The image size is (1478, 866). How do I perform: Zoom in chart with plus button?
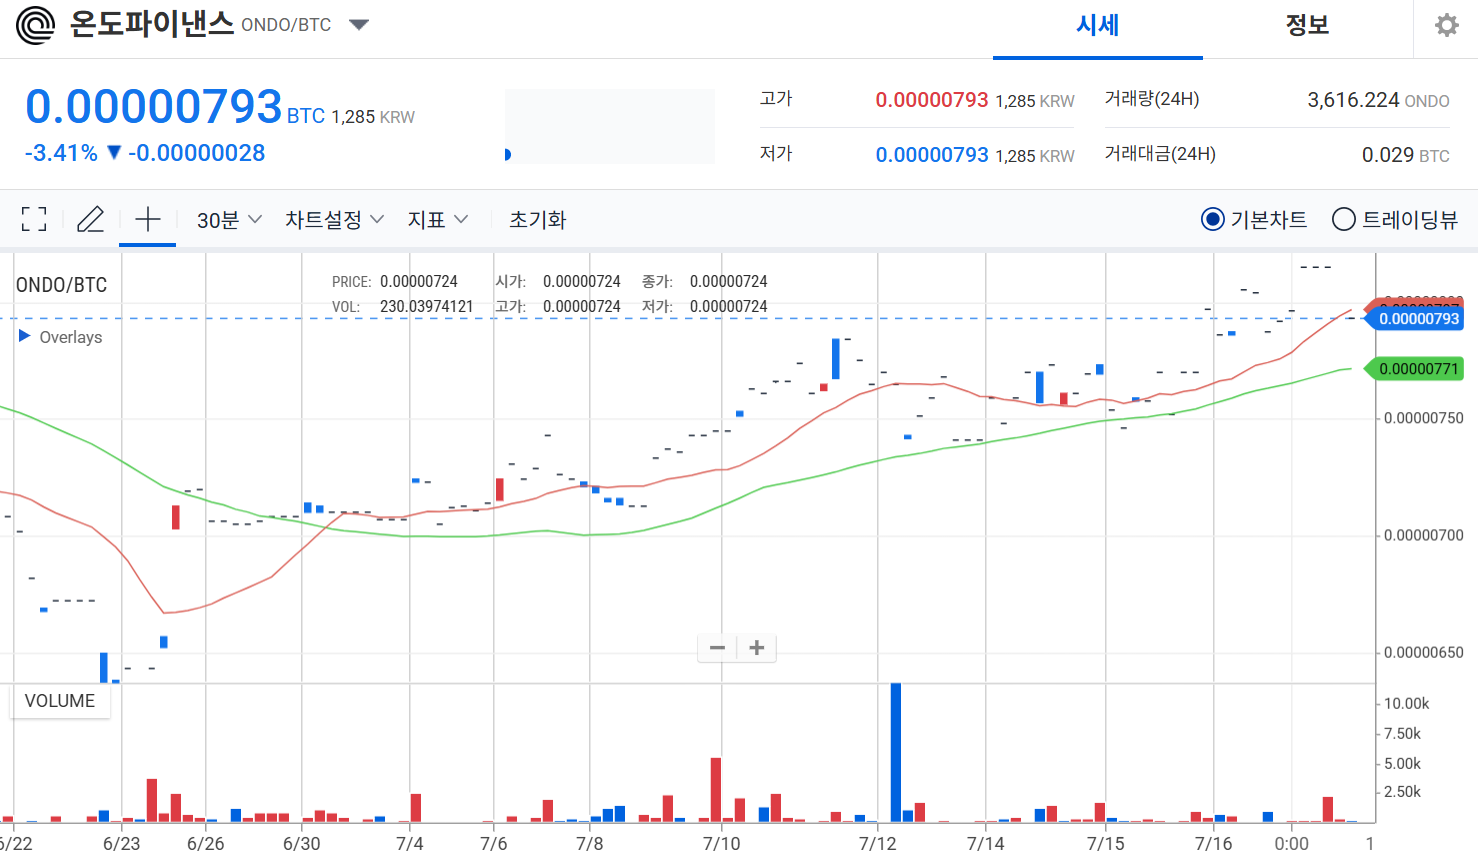point(757,648)
